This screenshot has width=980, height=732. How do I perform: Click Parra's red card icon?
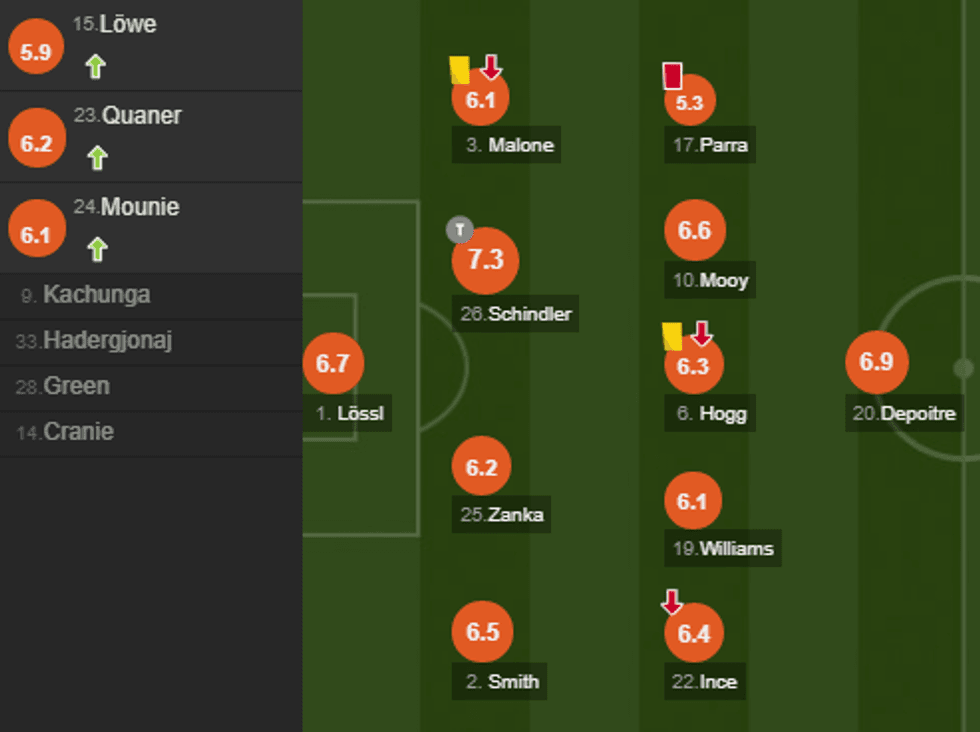tap(672, 76)
